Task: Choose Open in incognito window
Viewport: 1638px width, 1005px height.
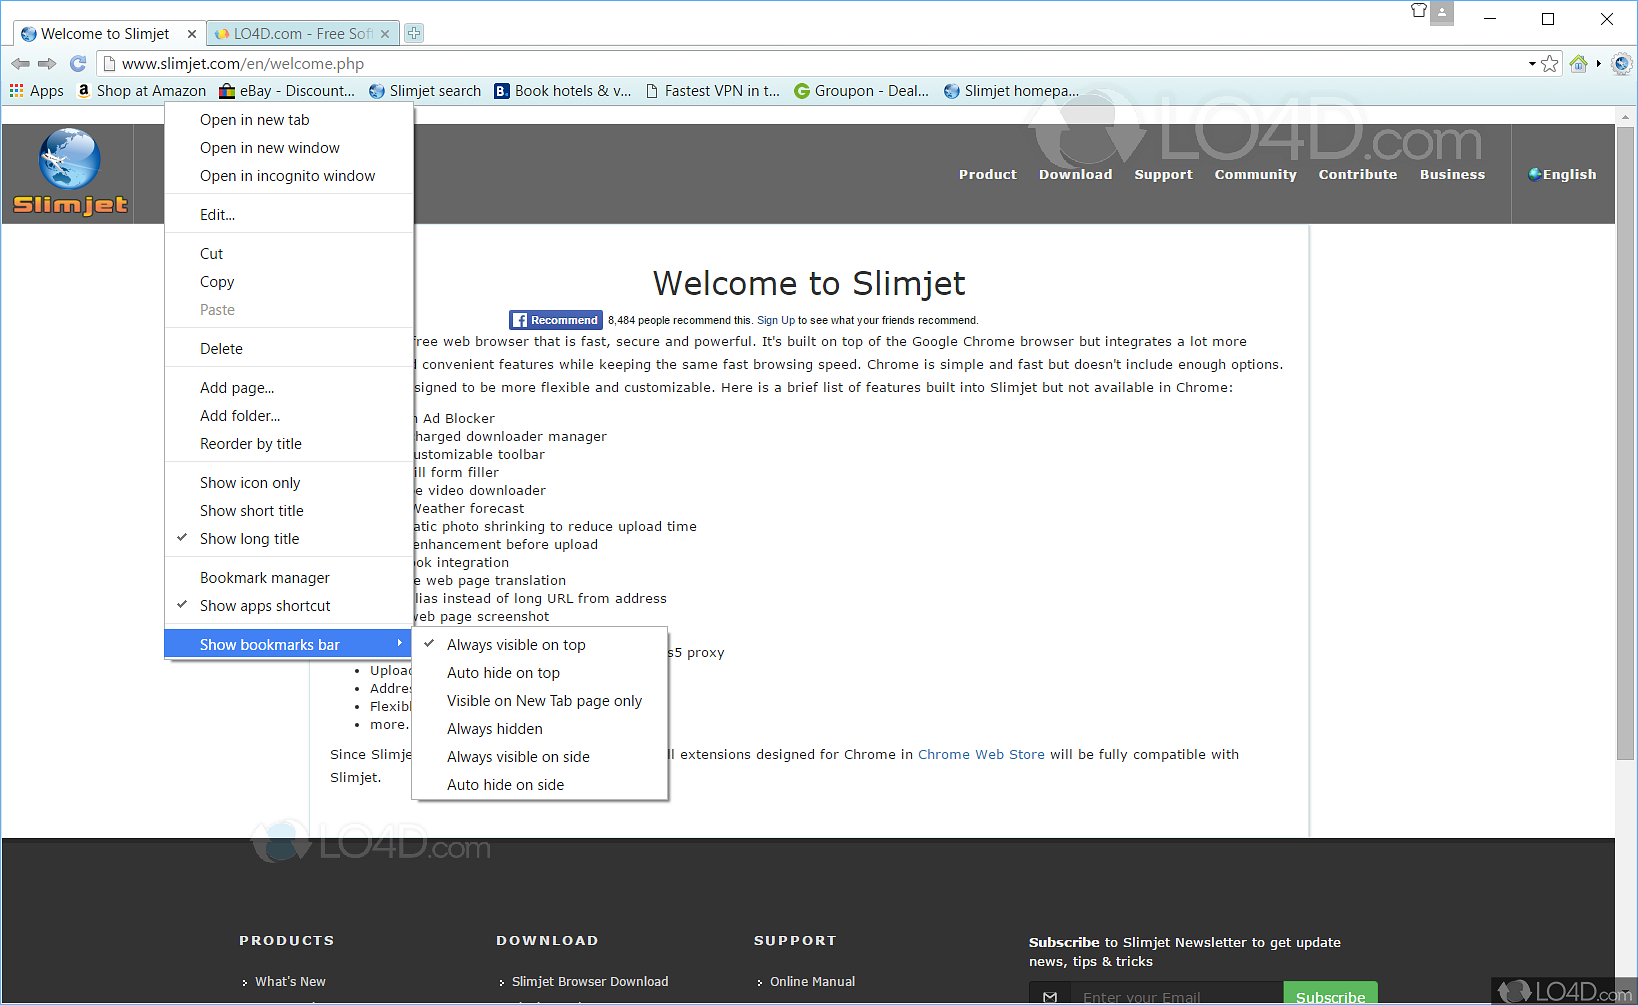Action: (x=287, y=175)
